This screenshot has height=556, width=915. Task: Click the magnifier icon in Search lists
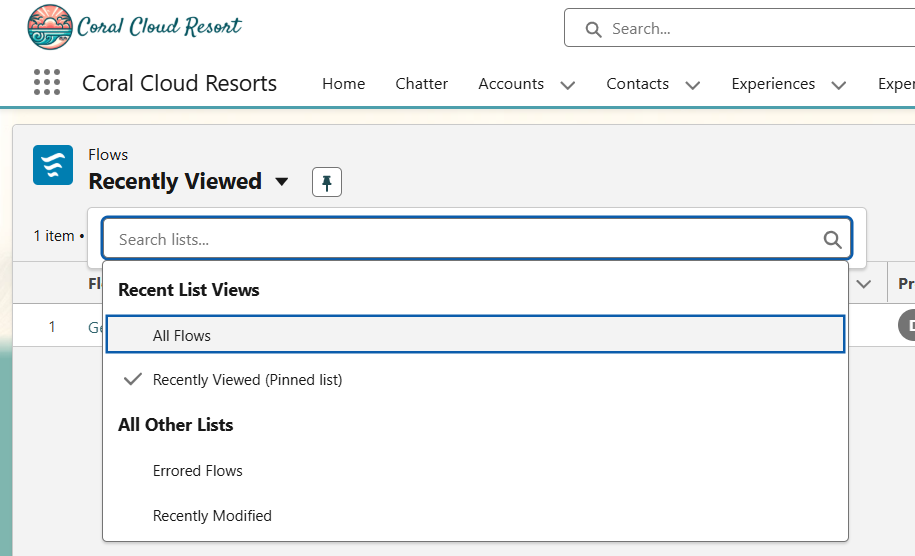pyautogui.click(x=832, y=239)
